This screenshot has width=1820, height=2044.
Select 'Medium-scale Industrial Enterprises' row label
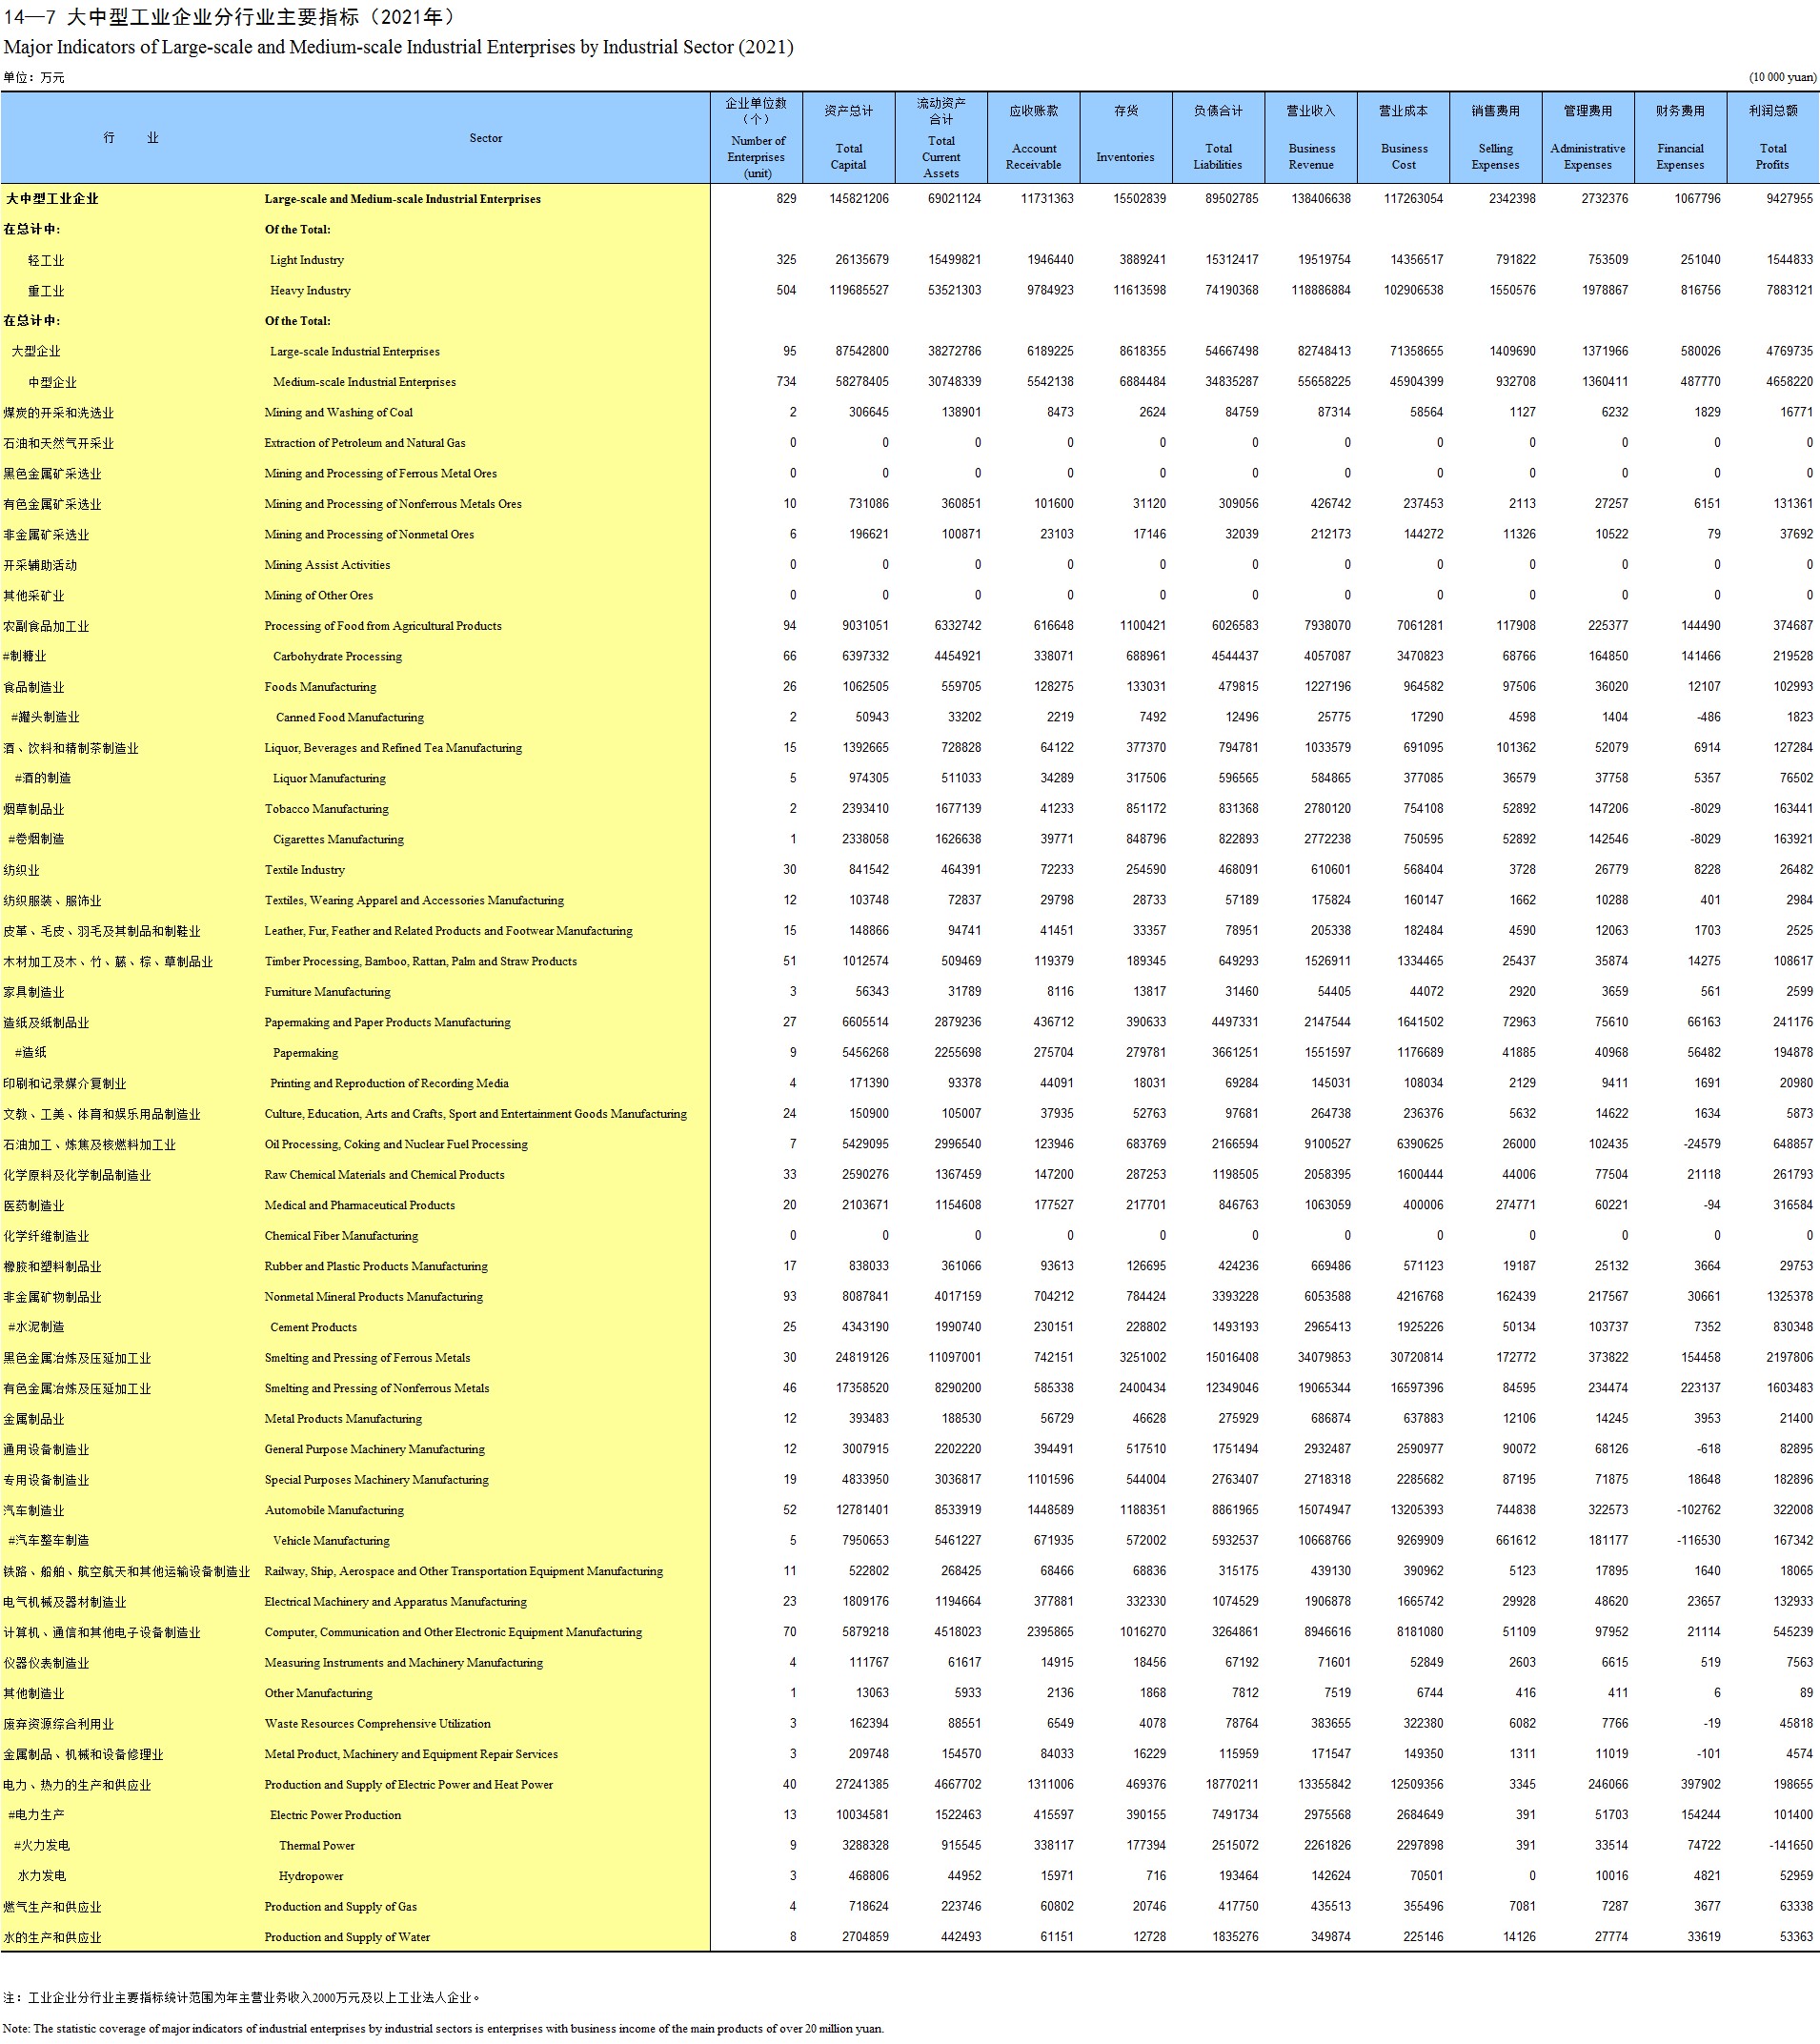pyautogui.click(x=364, y=382)
